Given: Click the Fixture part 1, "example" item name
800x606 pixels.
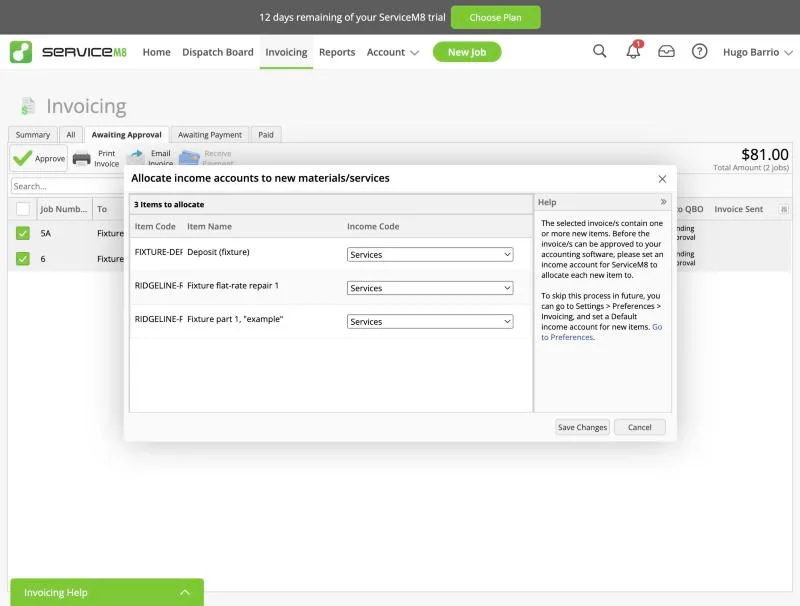Looking at the screenshot, I should coord(235,319).
